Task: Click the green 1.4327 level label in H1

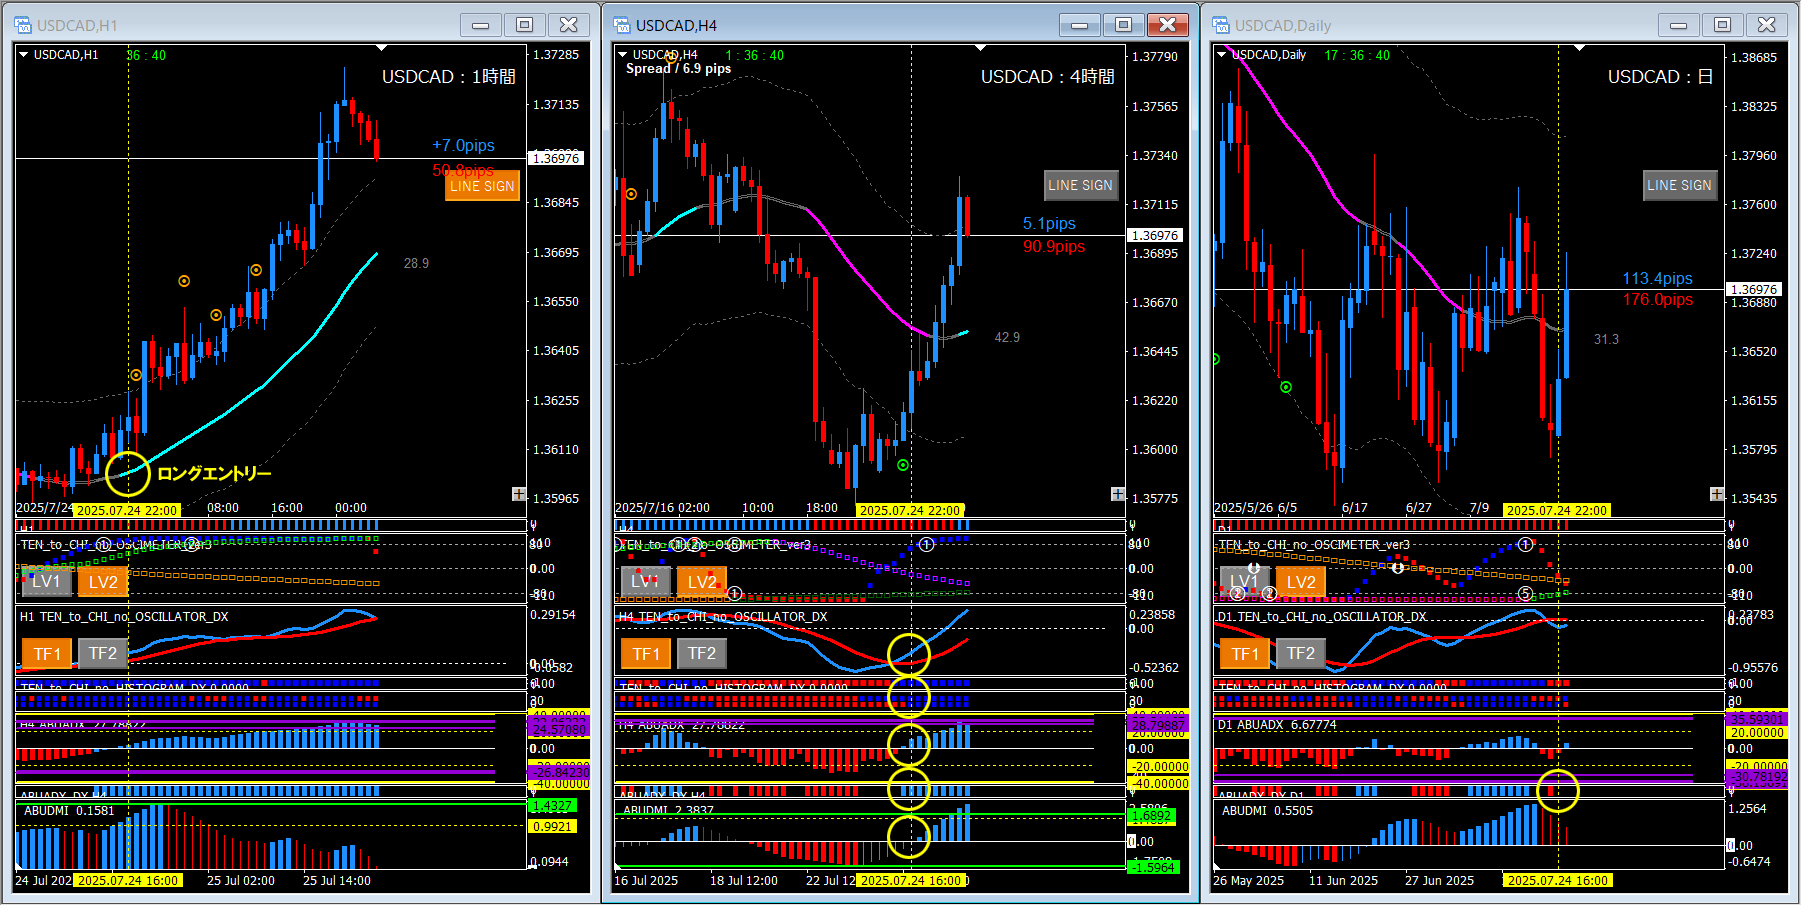Action: pos(552,806)
